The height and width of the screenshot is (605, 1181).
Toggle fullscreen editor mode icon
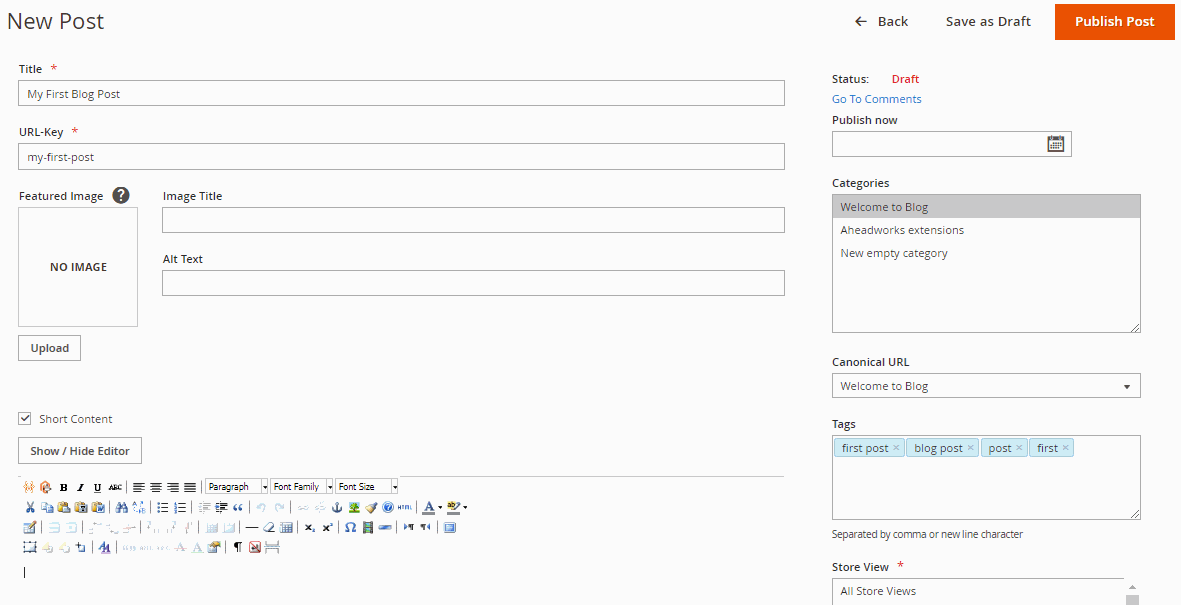450,527
